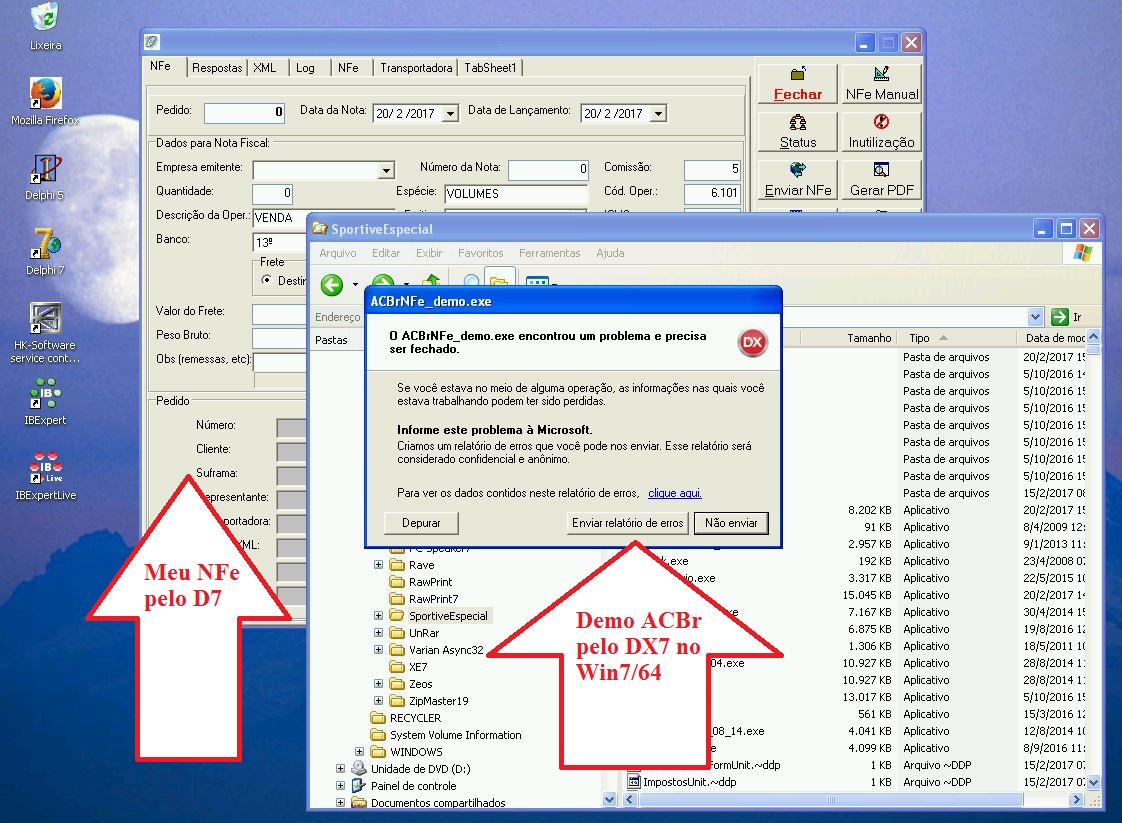Viewport: 1122px width, 823px height.
Task: Click the Pedido number input field
Action: click(x=245, y=112)
